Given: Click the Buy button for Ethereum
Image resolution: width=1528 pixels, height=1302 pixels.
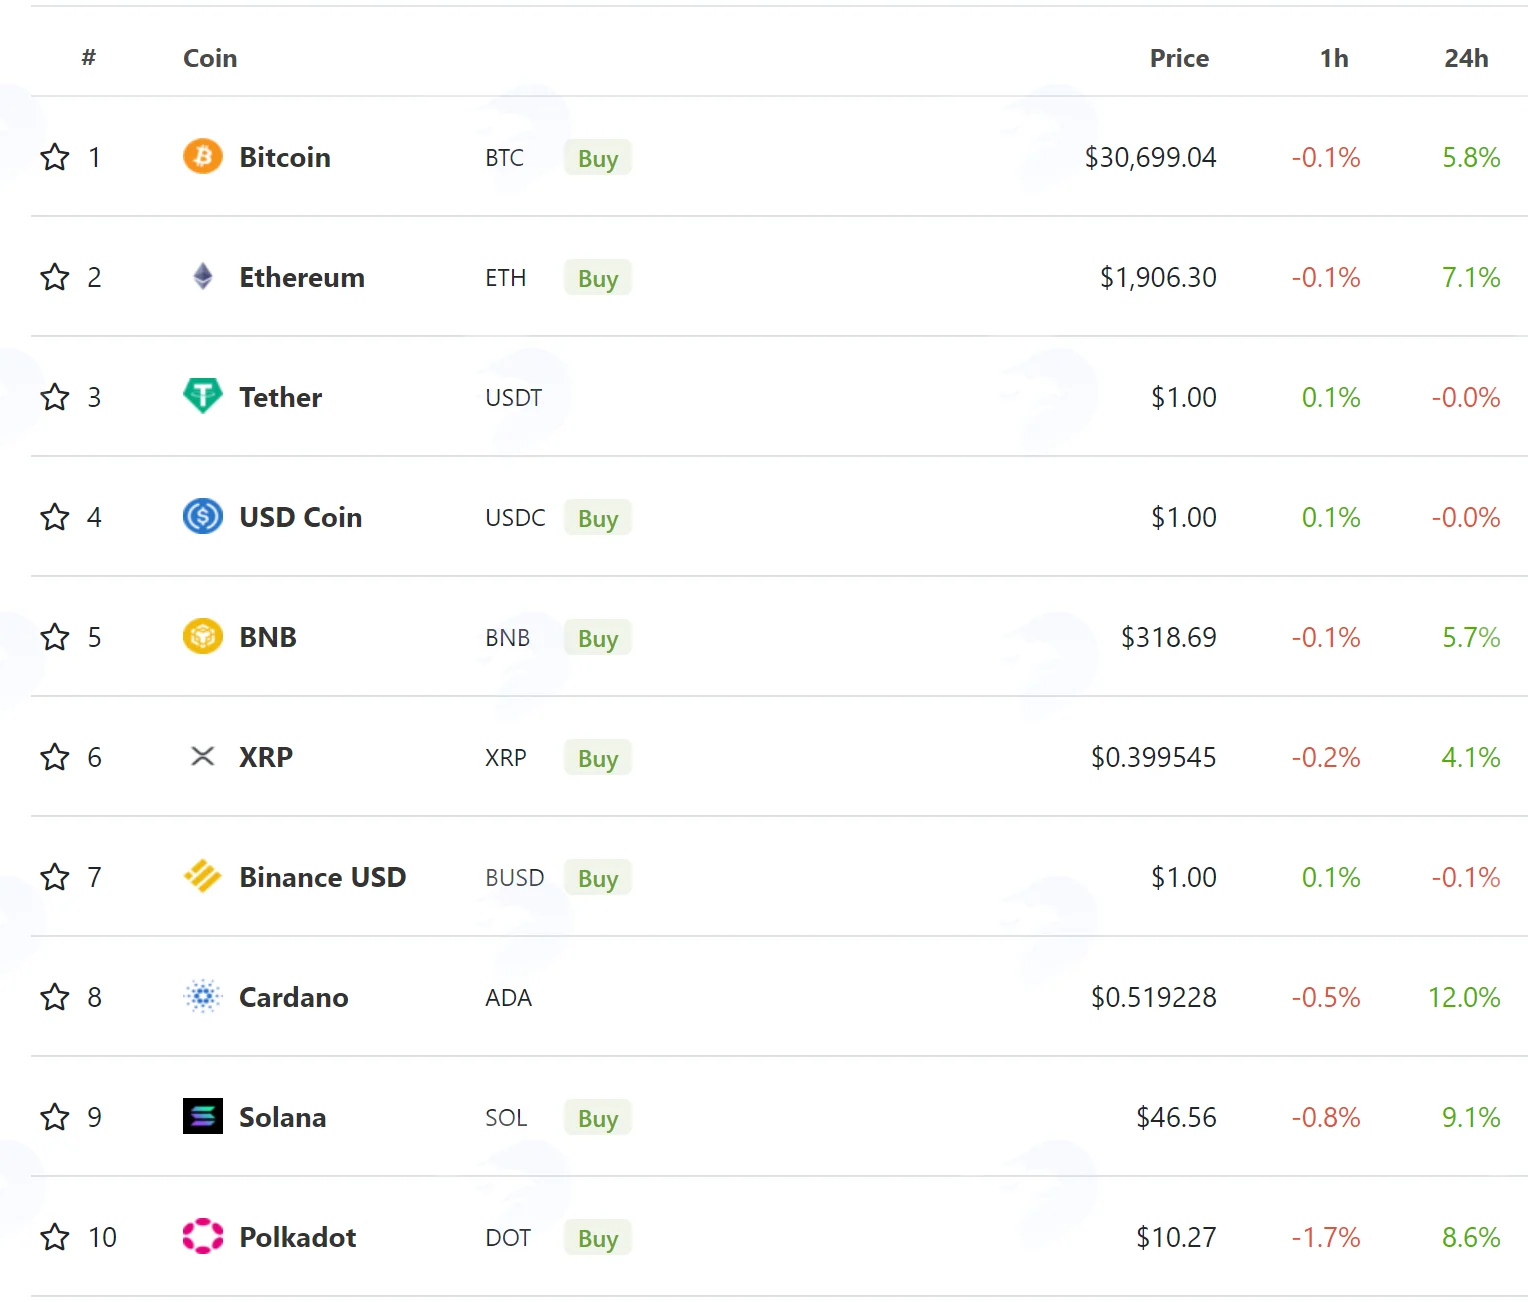Looking at the screenshot, I should point(598,277).
